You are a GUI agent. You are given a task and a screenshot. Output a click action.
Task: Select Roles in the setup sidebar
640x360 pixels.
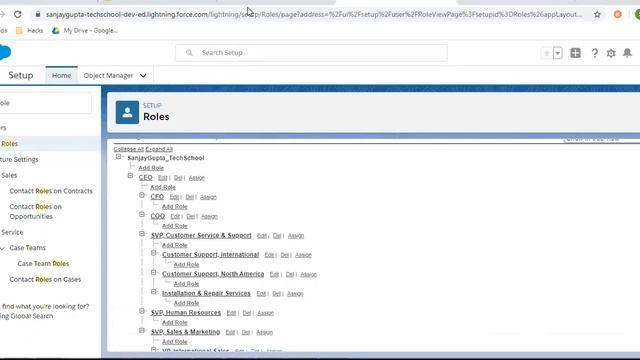click(x=9, y=144)
